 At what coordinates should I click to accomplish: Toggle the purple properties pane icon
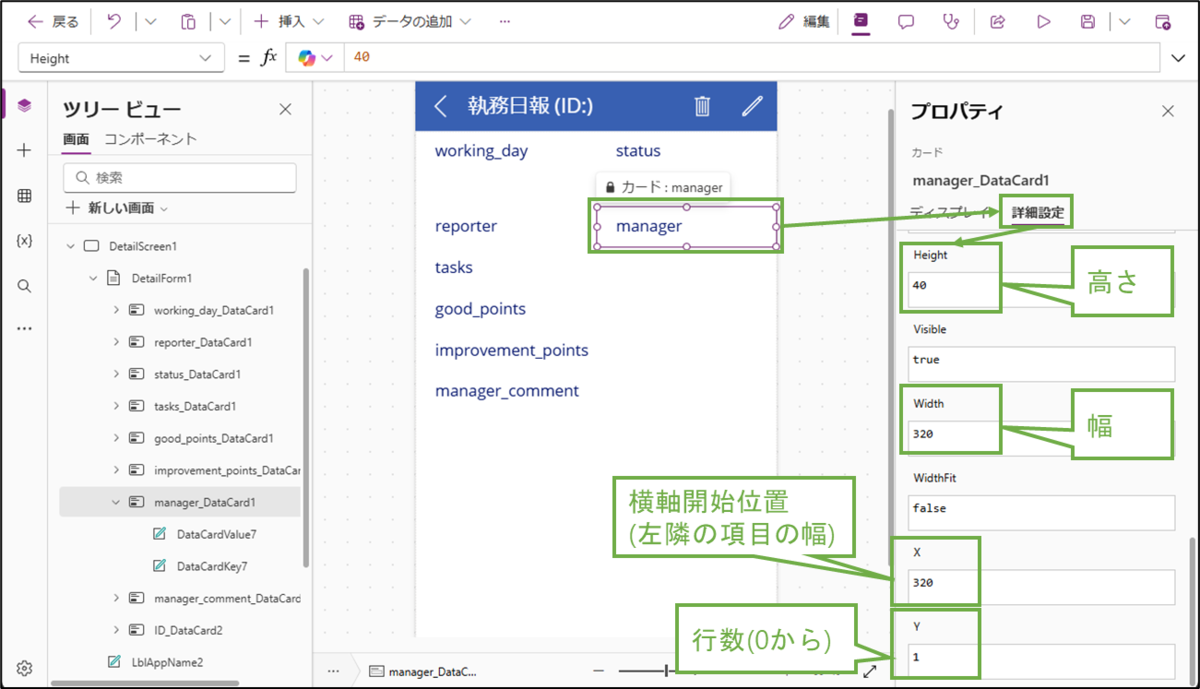861,21
